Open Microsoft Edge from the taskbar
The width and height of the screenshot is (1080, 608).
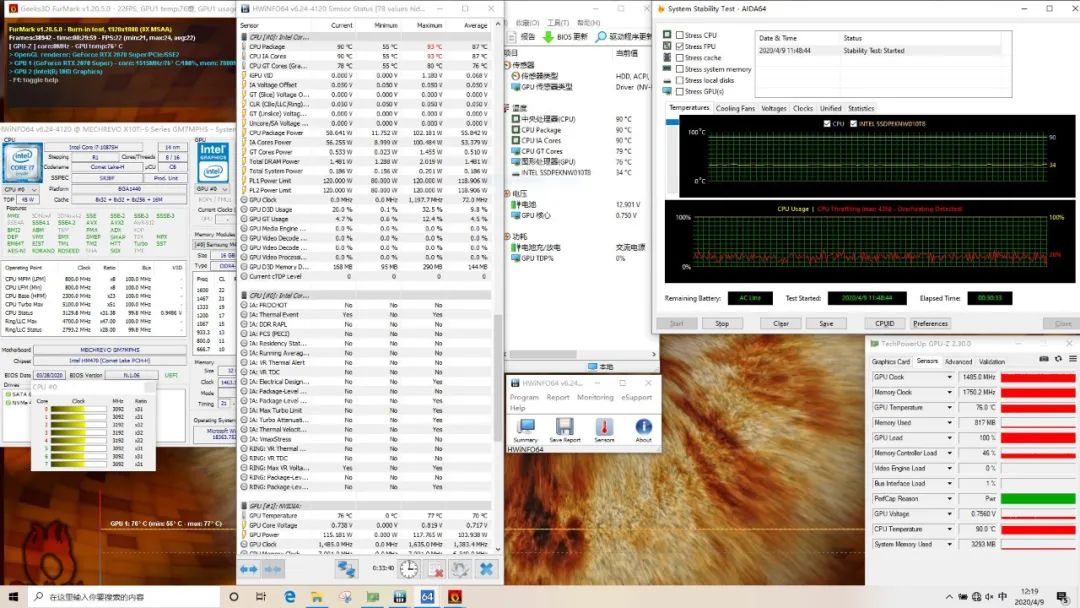(x=289, y=596)
